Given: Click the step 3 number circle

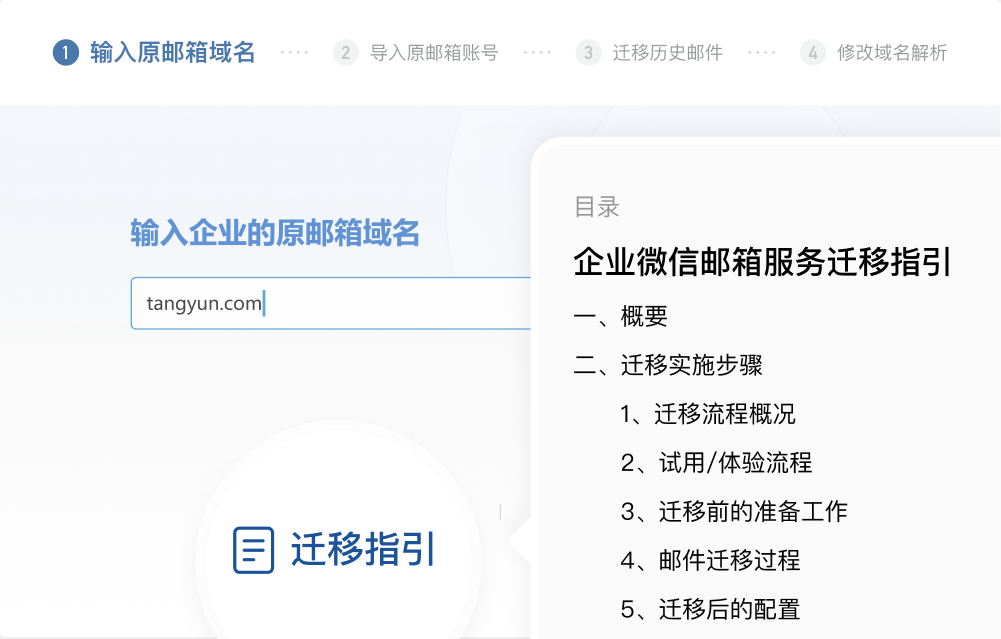Looking at the screenshot, I should 589,52.
